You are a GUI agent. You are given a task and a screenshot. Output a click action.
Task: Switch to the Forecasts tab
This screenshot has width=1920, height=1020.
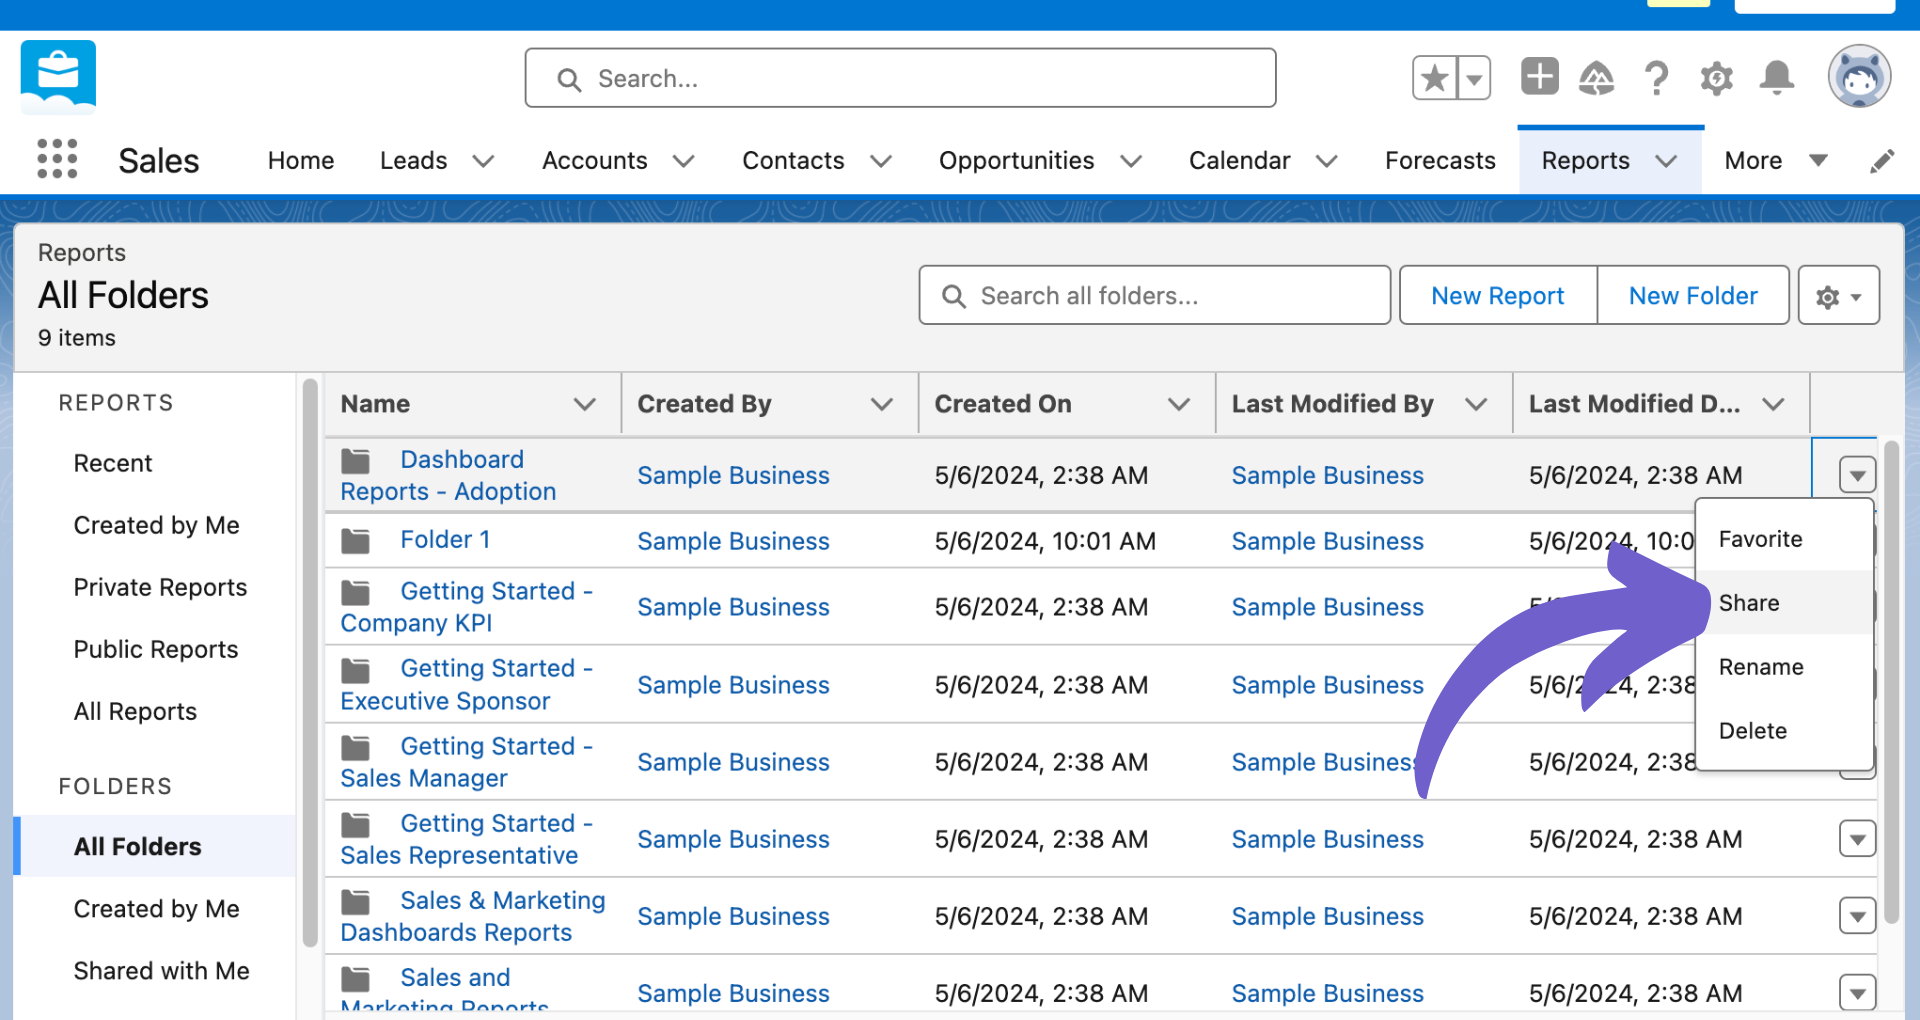click(1440, 161)
